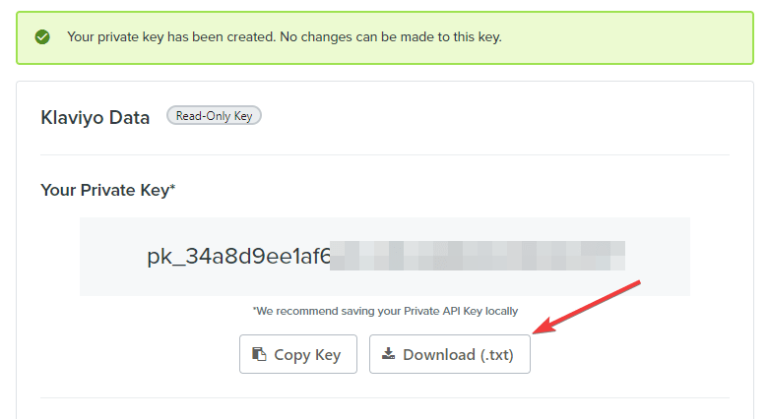Image resolution: width=768 pixels, height=419 pixels.
Task: Click the gray key box left of pk_
Action: pyautogui.click(x=112, y=256)
